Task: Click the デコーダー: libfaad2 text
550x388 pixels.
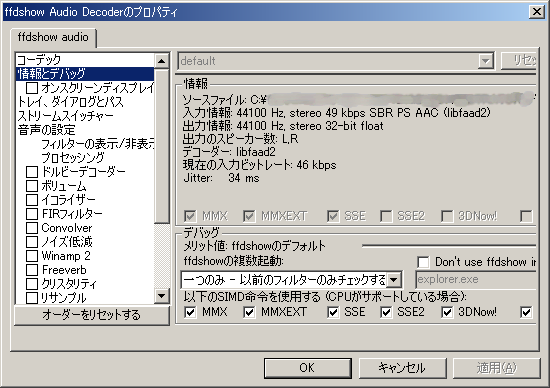Action: pyautogui.click(x=229, y=152)
